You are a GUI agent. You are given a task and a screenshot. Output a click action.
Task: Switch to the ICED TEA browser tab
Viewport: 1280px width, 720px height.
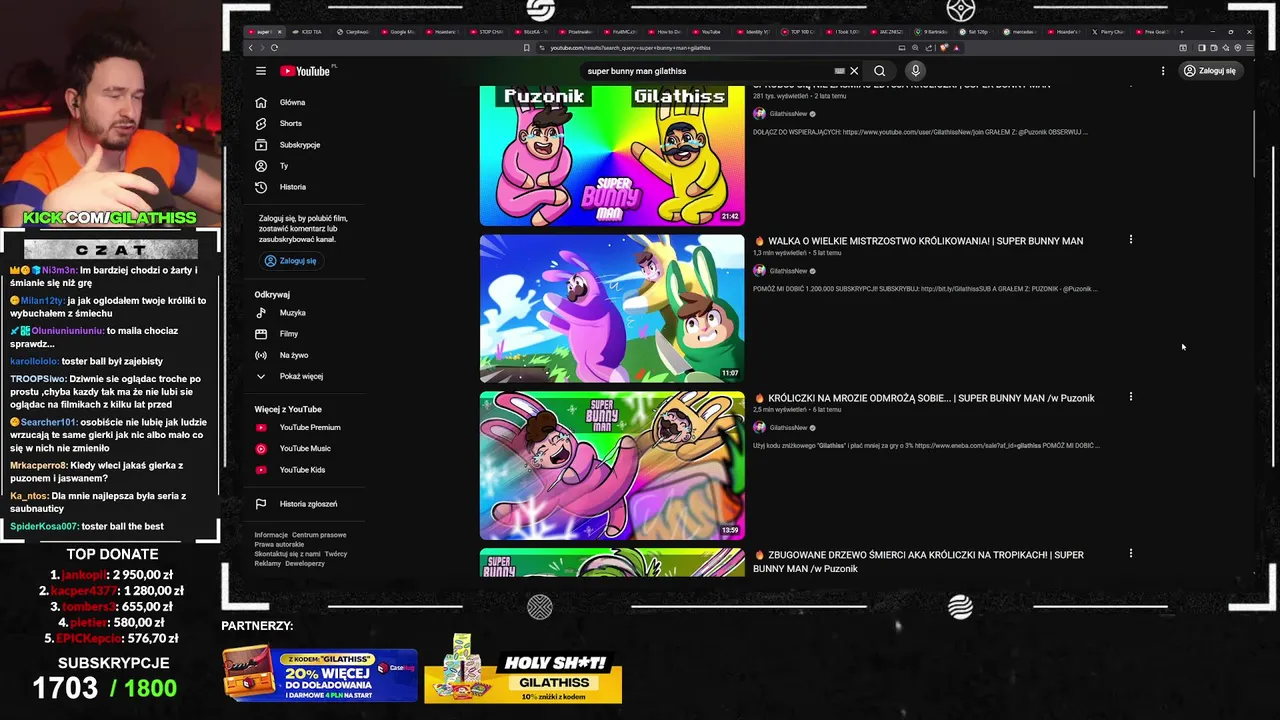click(x=308, y=32)
